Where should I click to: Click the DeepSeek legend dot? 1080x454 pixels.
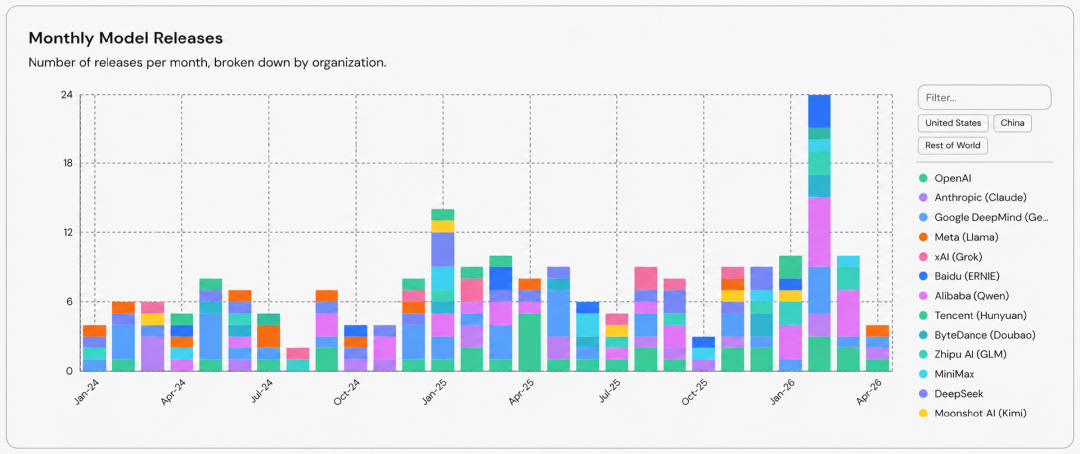coord(923,394)
